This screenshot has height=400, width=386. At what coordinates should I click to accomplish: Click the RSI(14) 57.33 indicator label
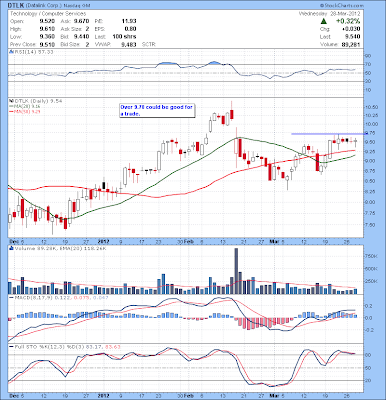[x=34, y=52]
